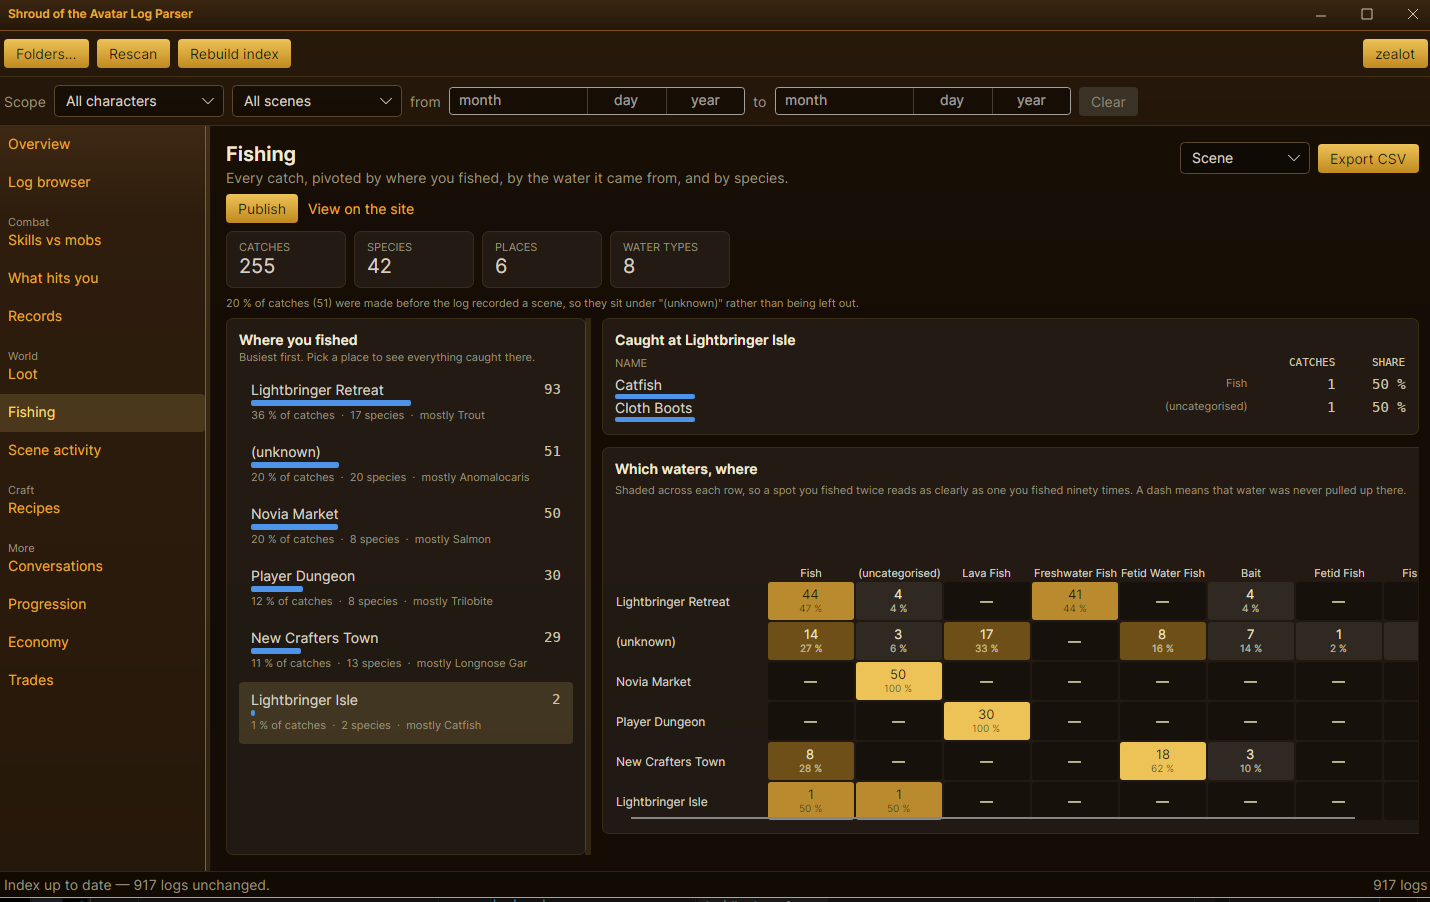
Task: Click the Catfish species link
Action: tap(638, 385)
